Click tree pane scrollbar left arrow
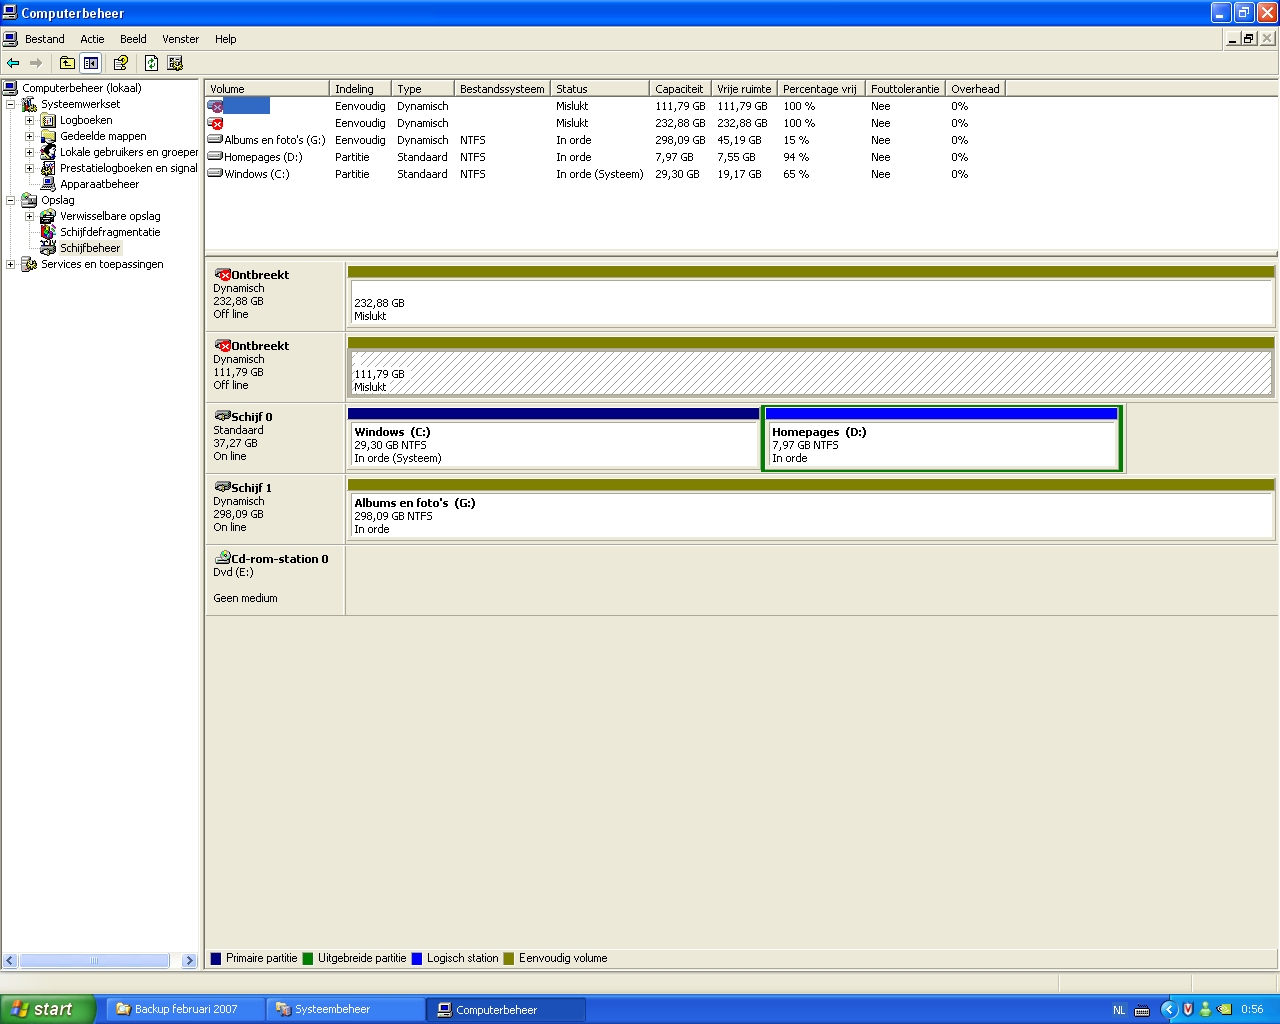Image resolution: width=1280 pixels, height=1024 pixels. coord(11,960)
